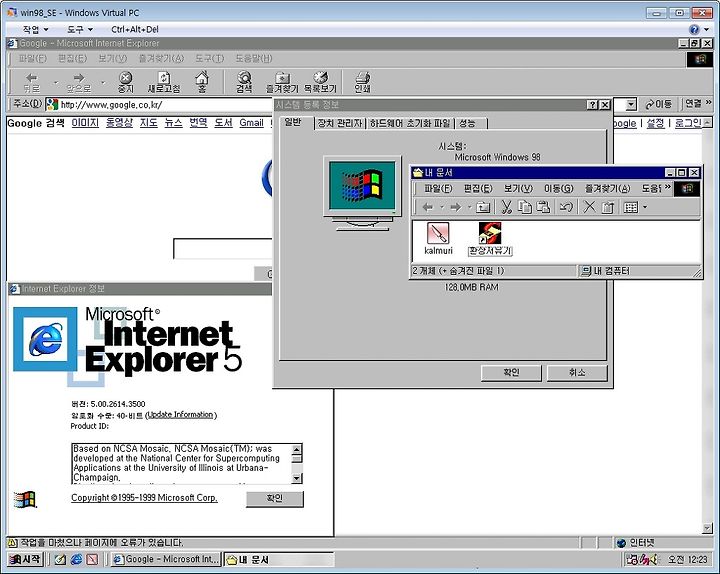Click Forward arrow in 내 문서 window toolbar
Image resolution: width=720 pixels, height=574 pixels.
pos(456,208)
